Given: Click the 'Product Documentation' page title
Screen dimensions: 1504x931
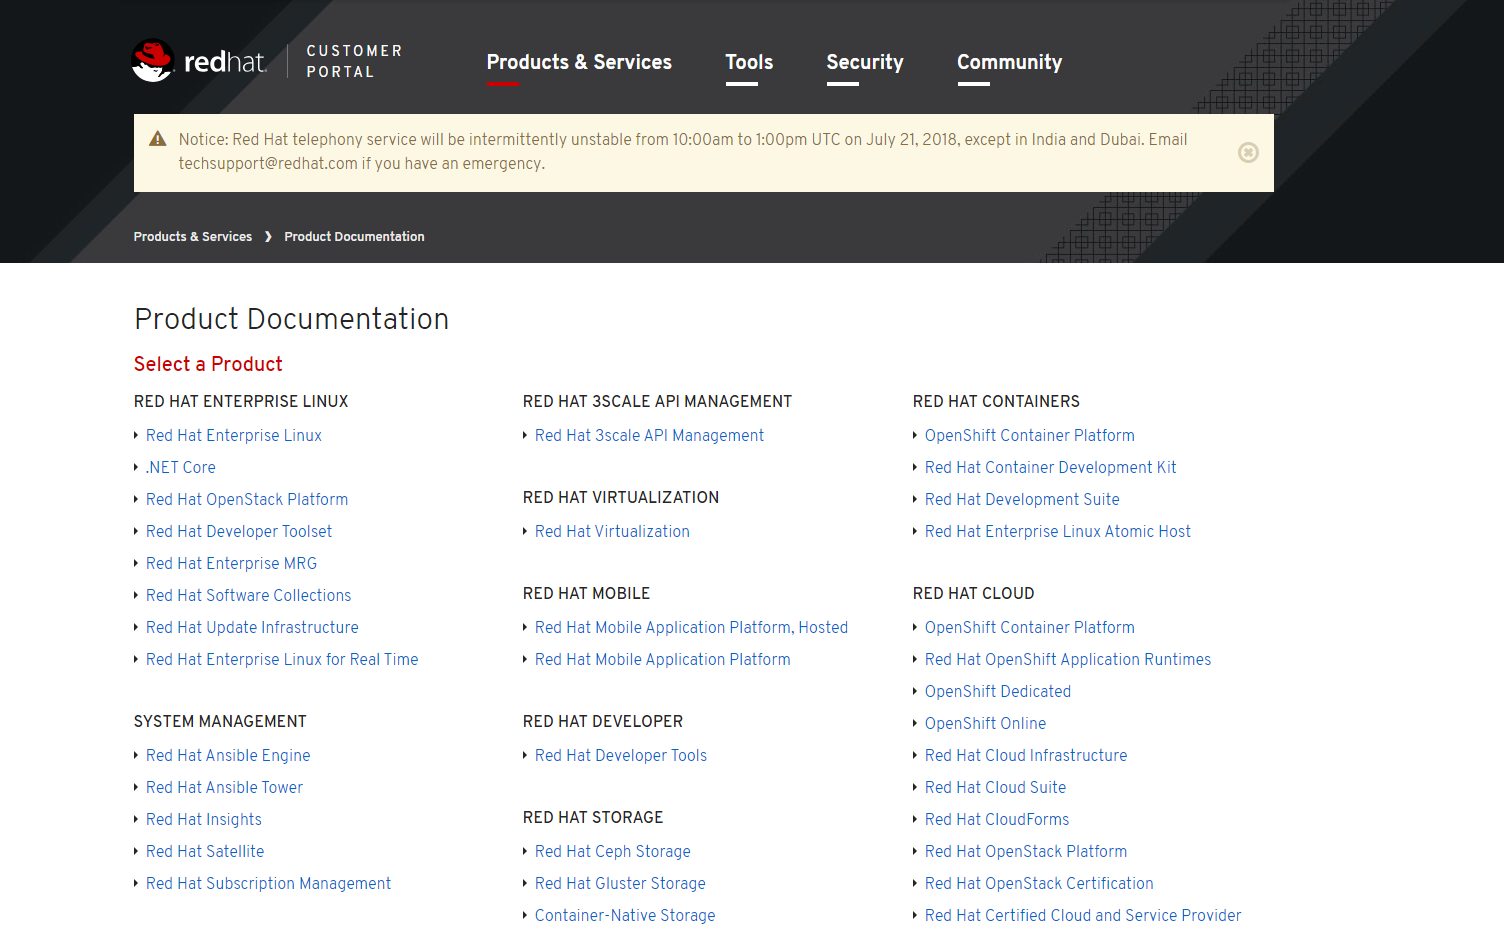Looking at the screenshot, I should tap(291, 319).
